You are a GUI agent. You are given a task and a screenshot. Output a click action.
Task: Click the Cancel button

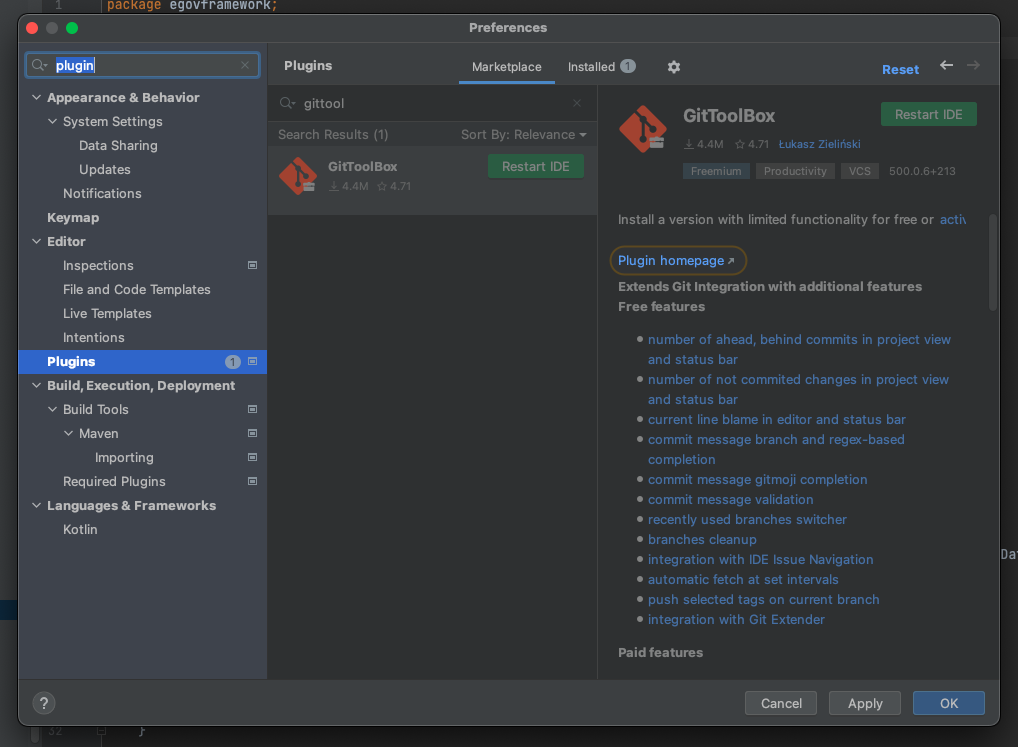coord(781,704)
